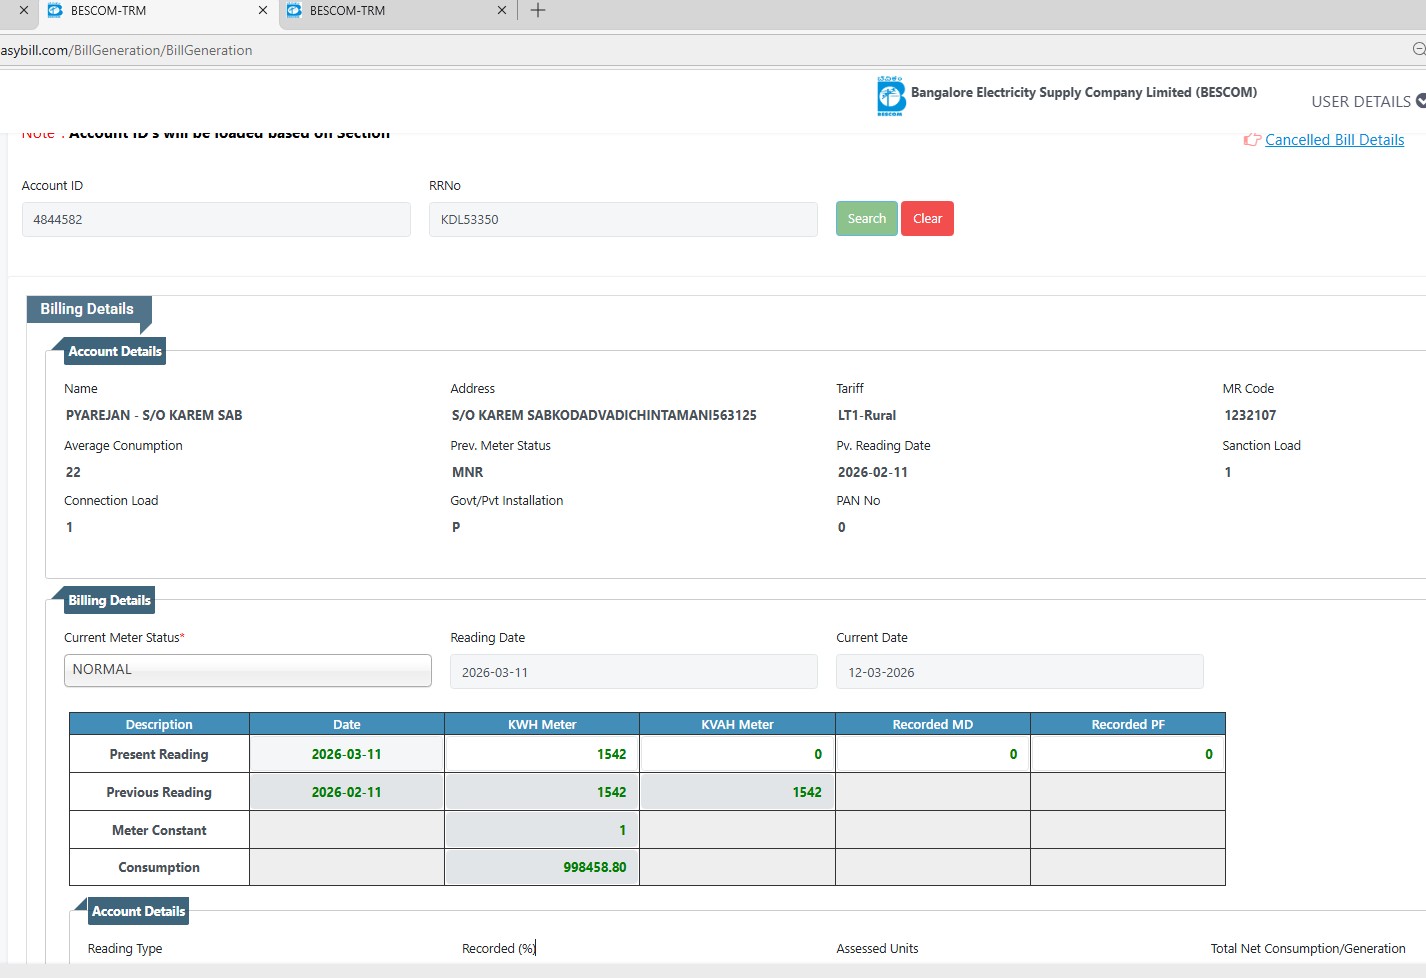Click the Current Date field

1019,672
